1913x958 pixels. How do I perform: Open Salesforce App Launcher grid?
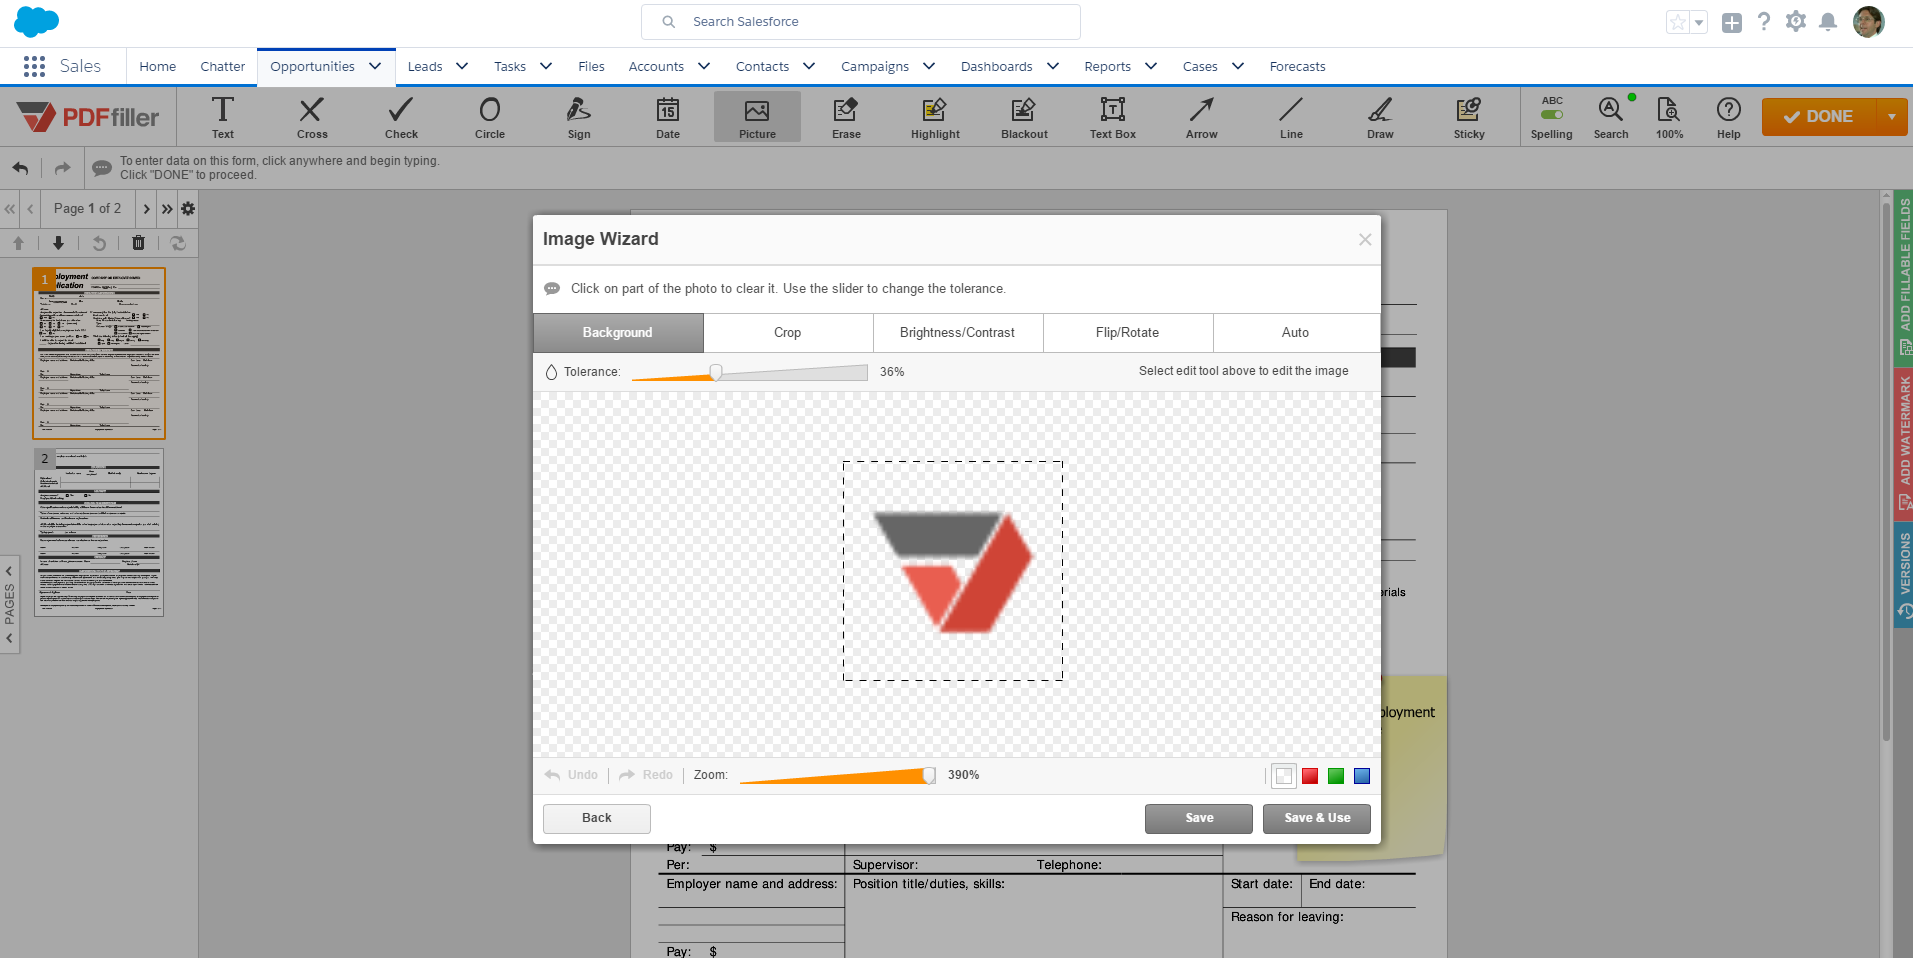pos(34,66)
